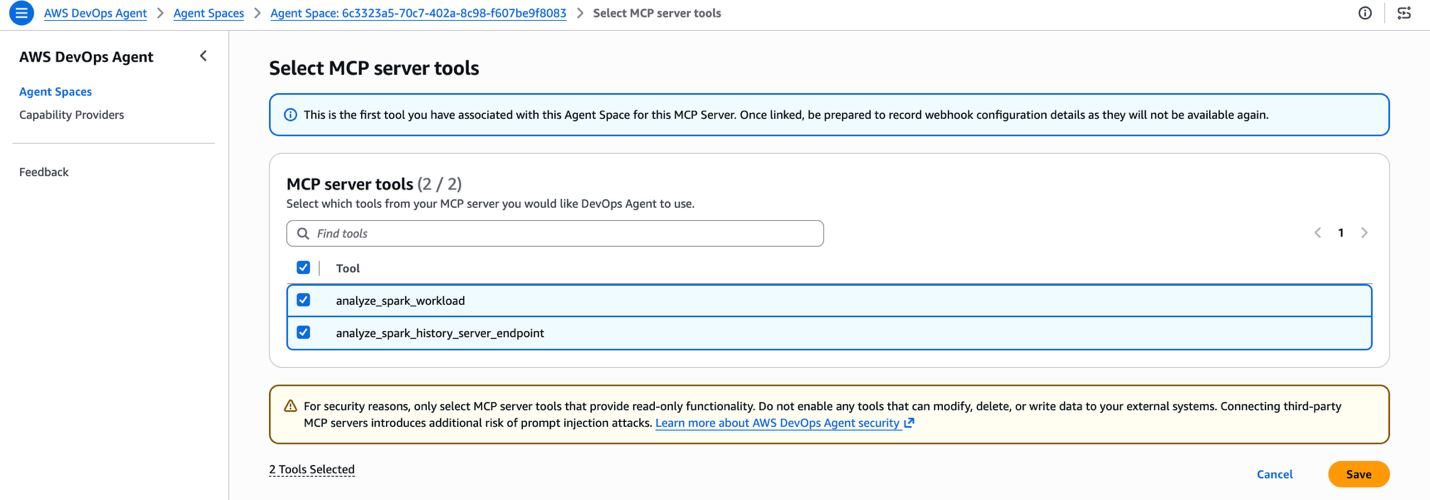This screenshot has height=500, width=1430.
Task: Click the 2 Tools Selected text
Action: pyautogui.click(x=312, y=469)
